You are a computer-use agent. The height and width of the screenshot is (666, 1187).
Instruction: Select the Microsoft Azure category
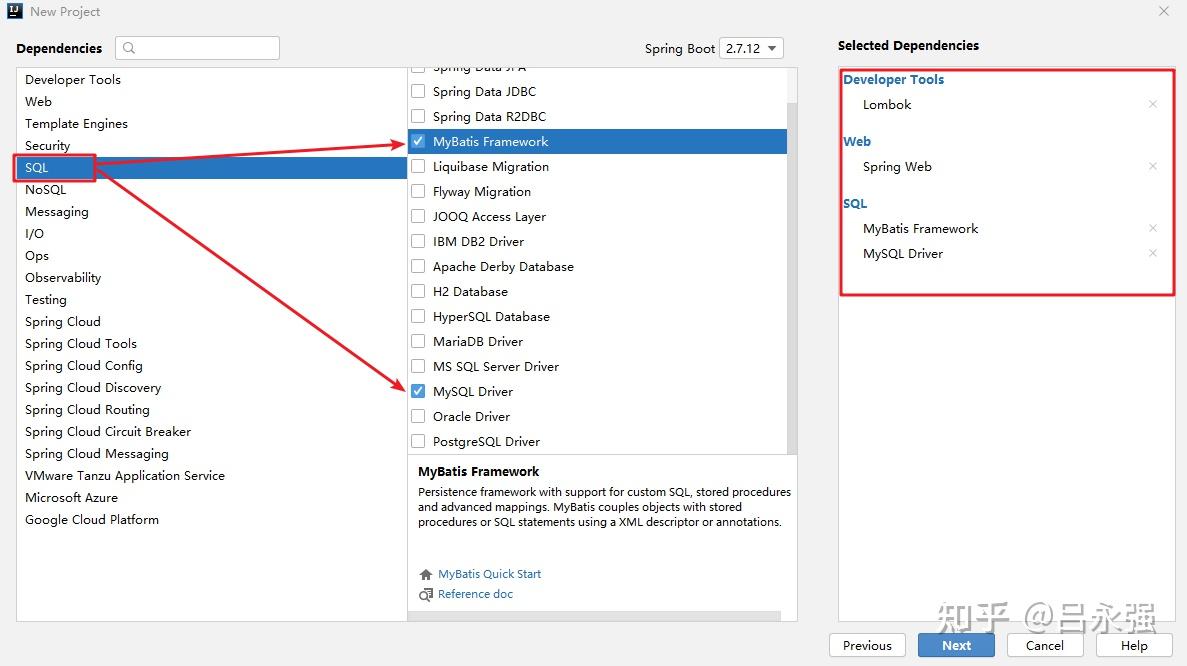[211, 496]
